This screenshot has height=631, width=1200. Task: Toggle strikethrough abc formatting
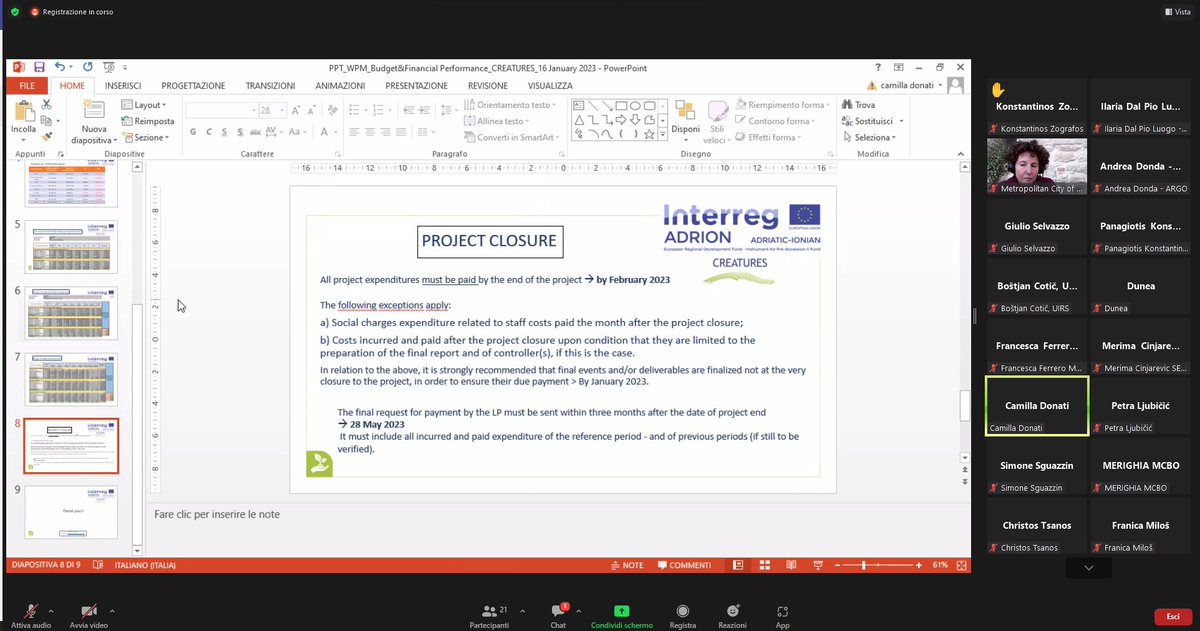pyautogui.click(x=255, y=132)
